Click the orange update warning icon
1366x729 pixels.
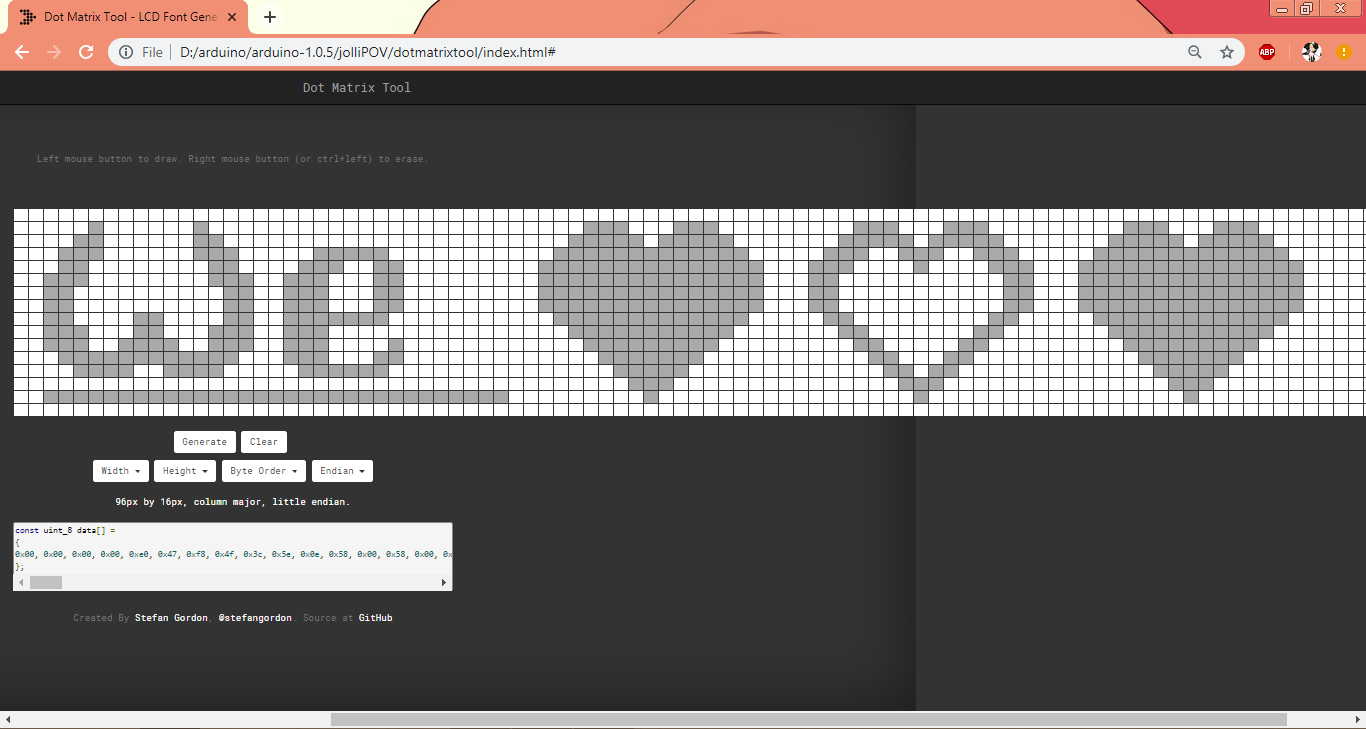(x=1344, y=51)
